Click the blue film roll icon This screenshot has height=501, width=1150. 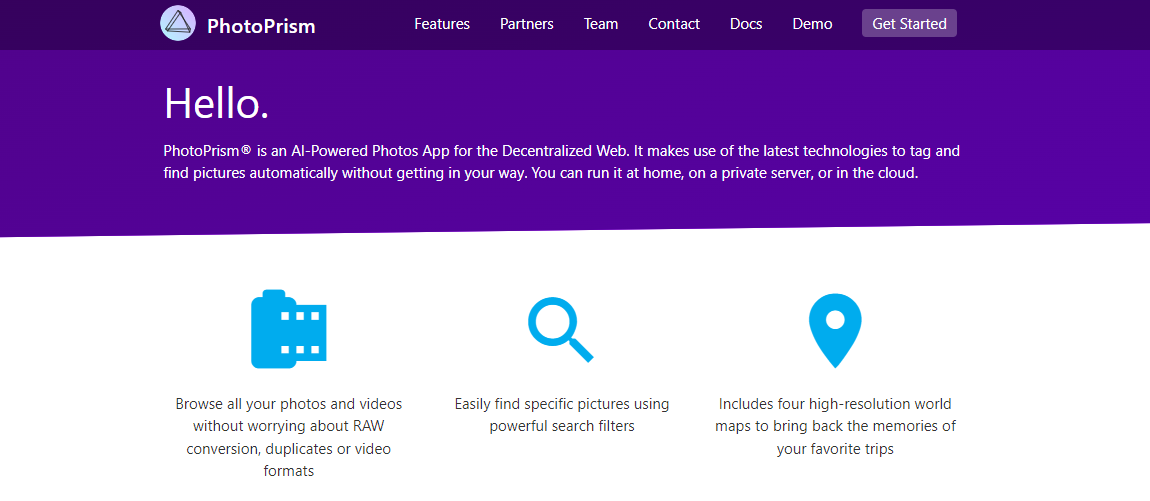coord(289,329)
